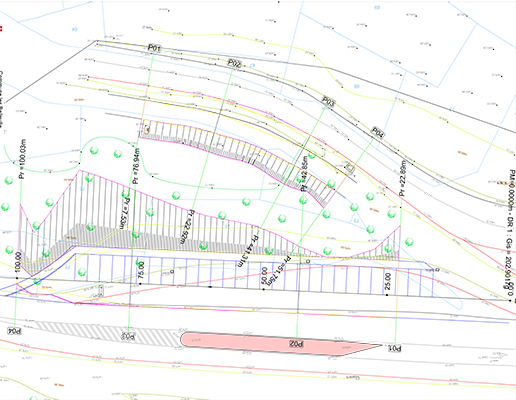The width and height of the screenshot is (516, 400).
Task: Select the P02 profile marker
Action: point(234,63)
